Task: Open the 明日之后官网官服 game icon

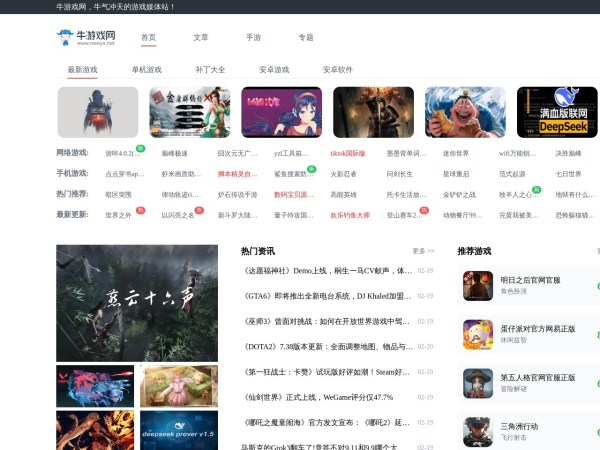Action: pyautogui.click(x=477, y=286)
